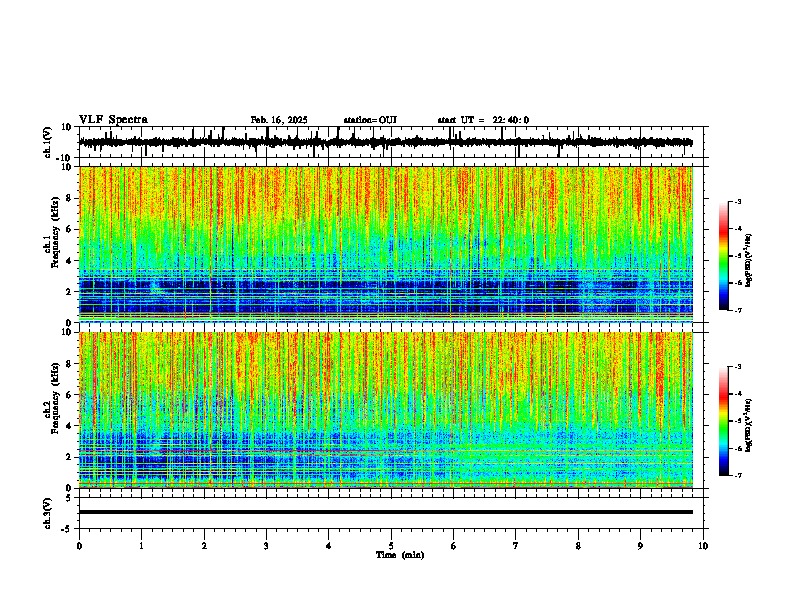Screen dimensions: 792x612
Task: Click time axis tick label '8'
Action: (x=578, y=546)
